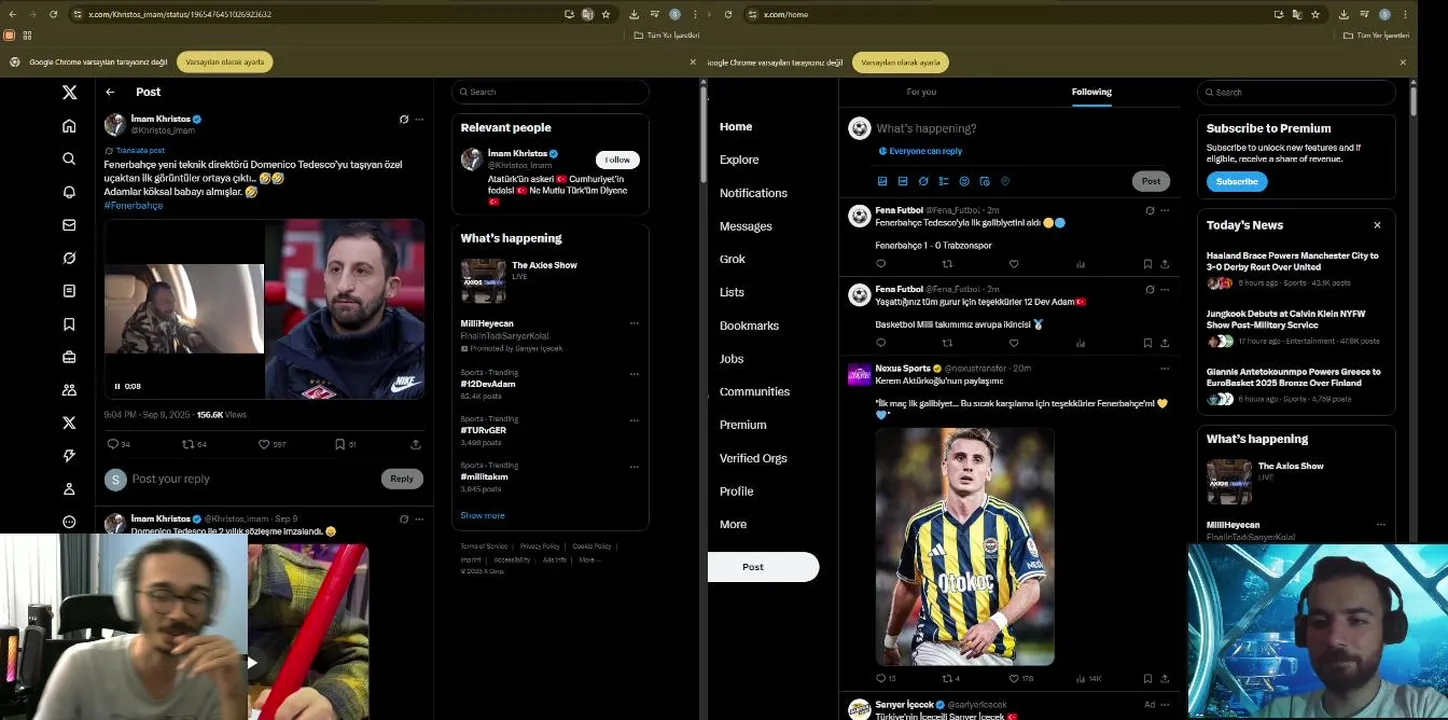Open the envelope Messages icon in left sidebar
Screen dimensions: 1448x720
[x=69, y=225]
